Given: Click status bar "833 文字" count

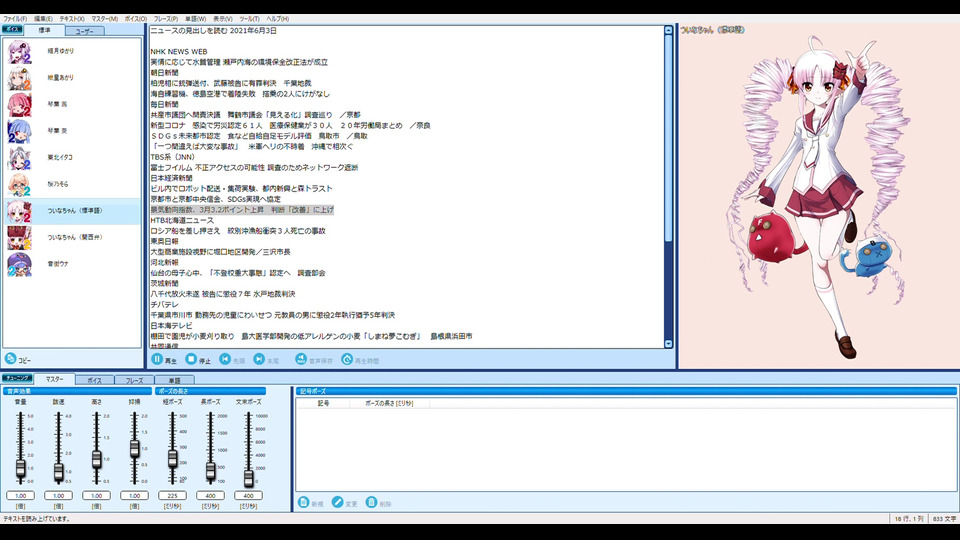Looking at the screenshot, I should [x=943, y=519].
